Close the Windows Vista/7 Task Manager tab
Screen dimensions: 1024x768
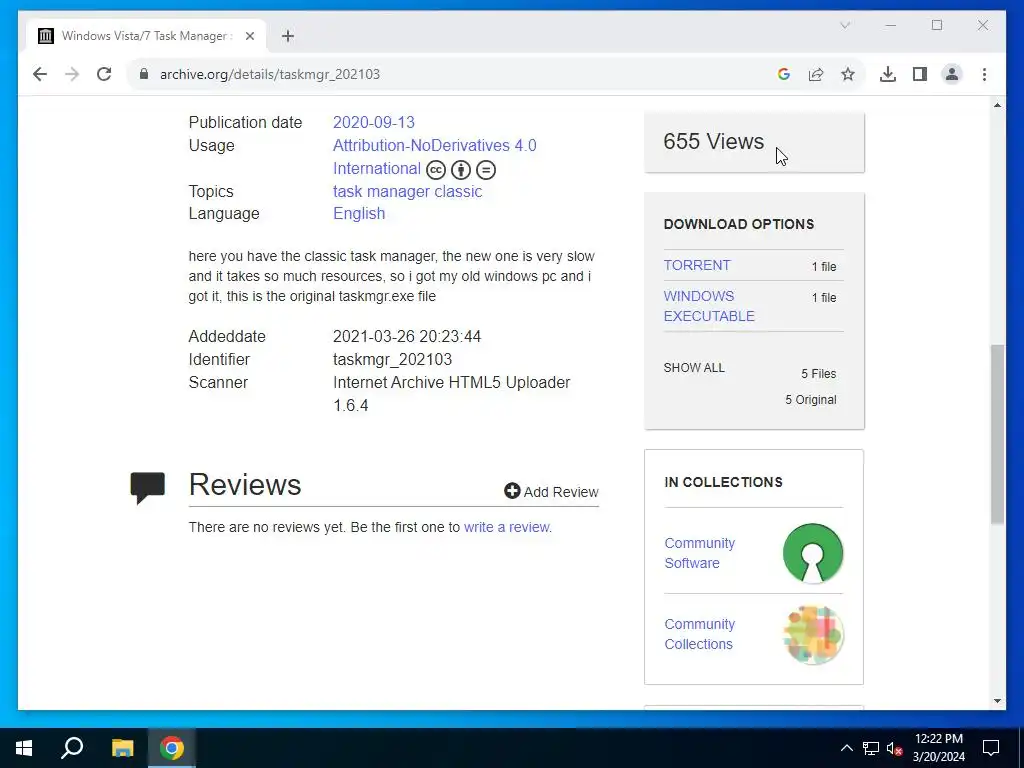tap(249, 36)
